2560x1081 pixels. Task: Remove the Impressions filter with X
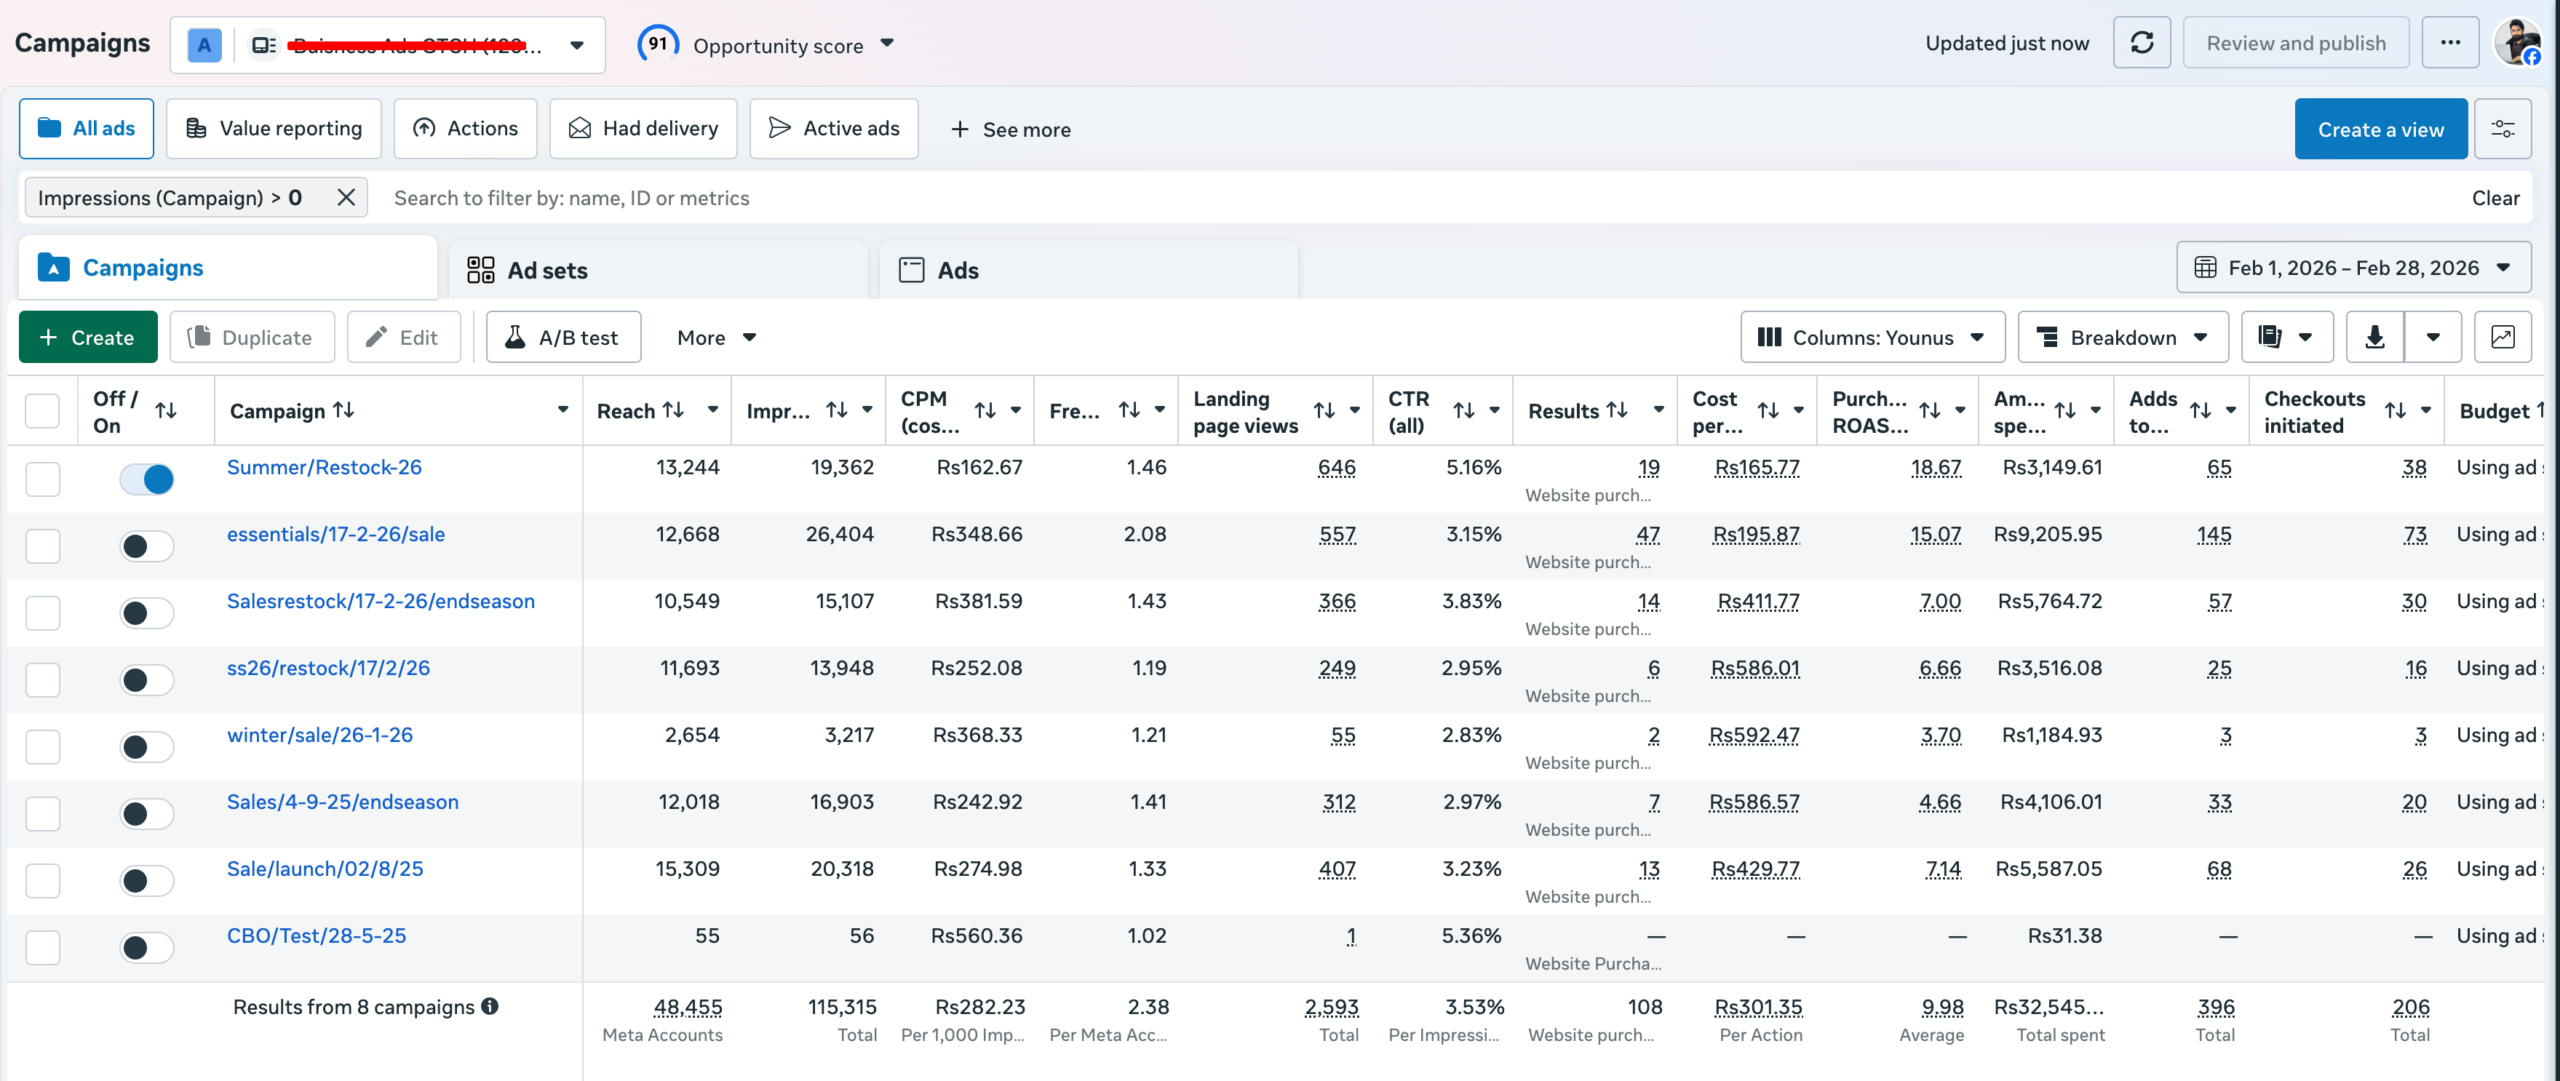click(346, 198)
